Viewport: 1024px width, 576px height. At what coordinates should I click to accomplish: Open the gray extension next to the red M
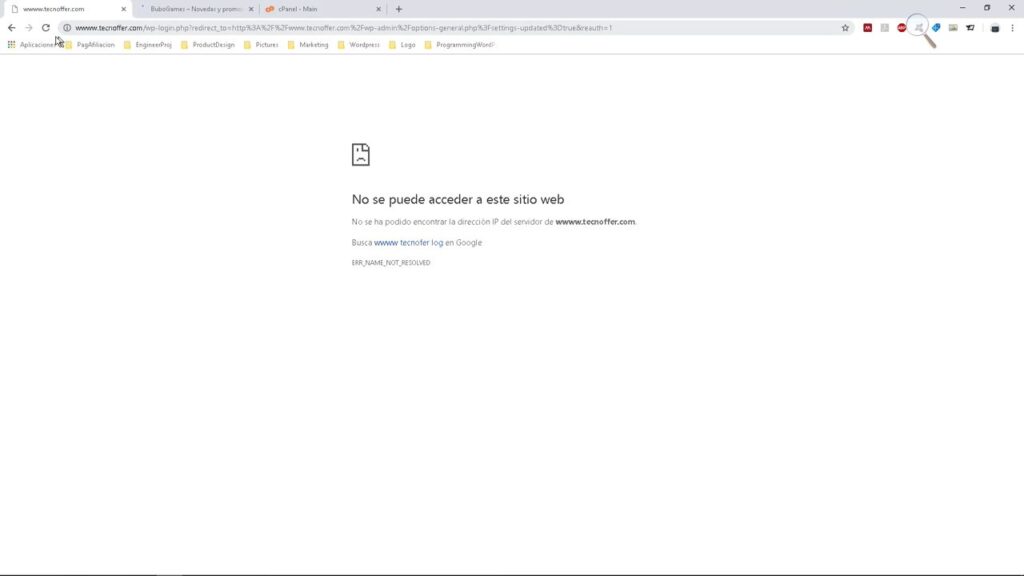tap(884, 28)
